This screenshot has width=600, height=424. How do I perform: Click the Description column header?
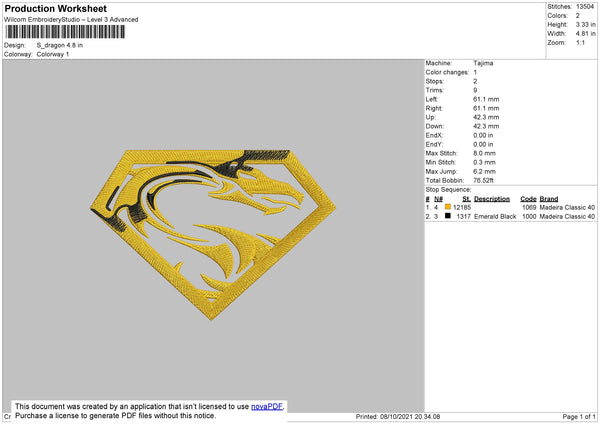tap(492, 199)
